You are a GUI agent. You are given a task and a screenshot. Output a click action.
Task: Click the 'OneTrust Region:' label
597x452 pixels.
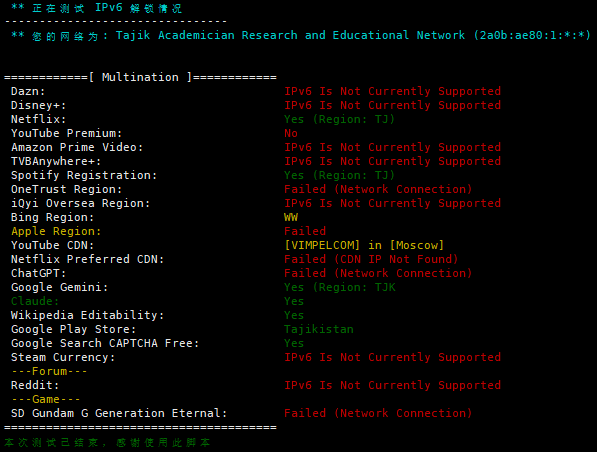(66, 189)
